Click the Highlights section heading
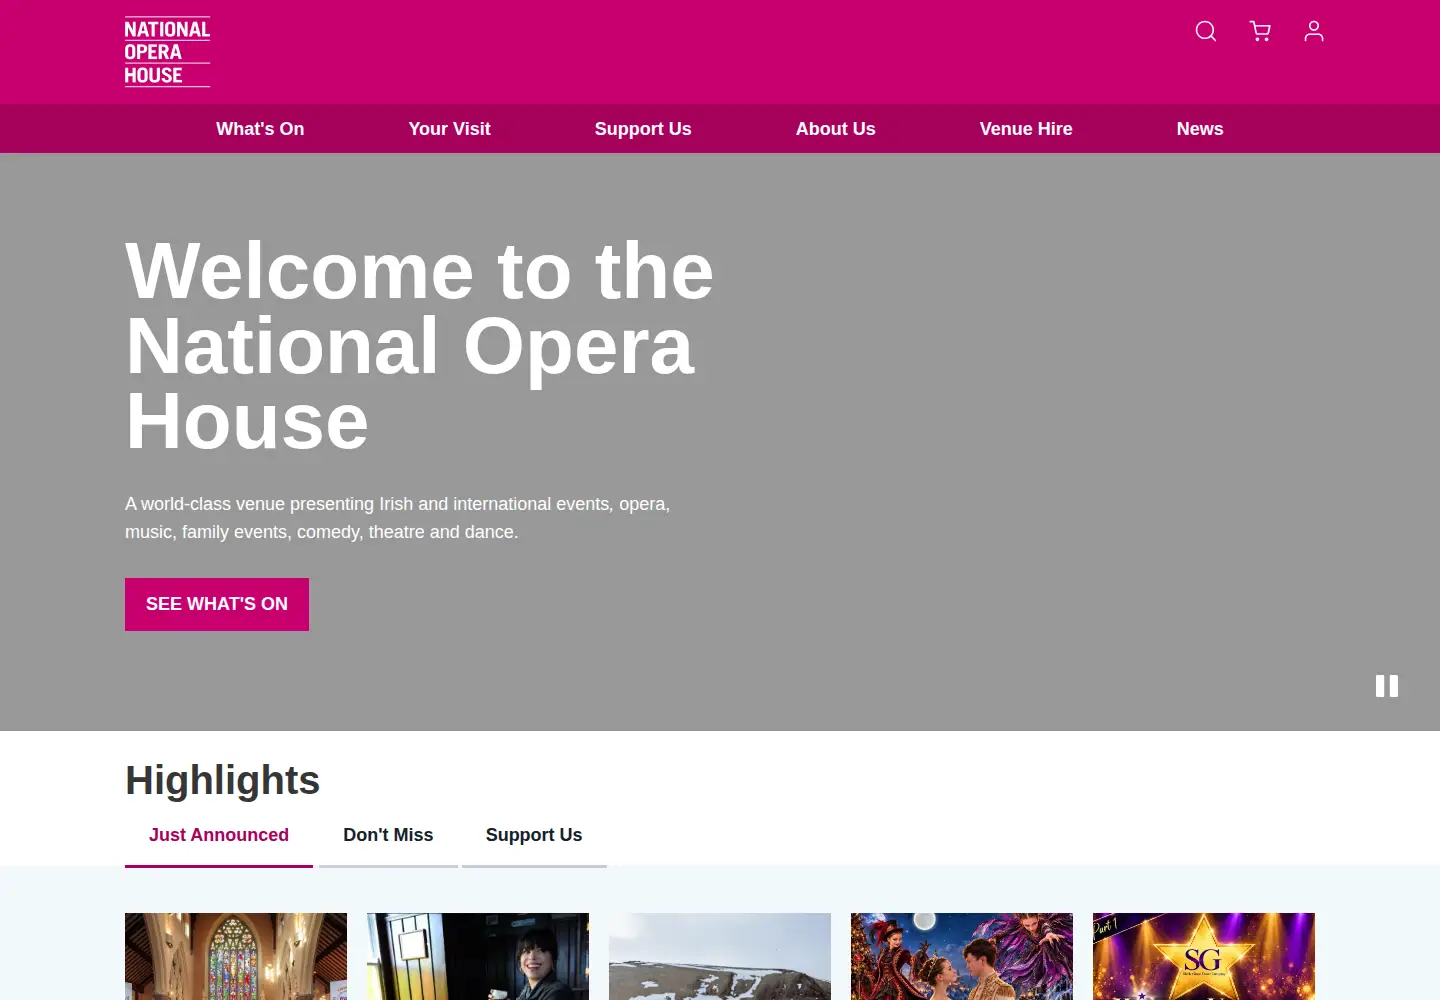This screenshot has width=1440, height=1000. [x=223, y=780]
